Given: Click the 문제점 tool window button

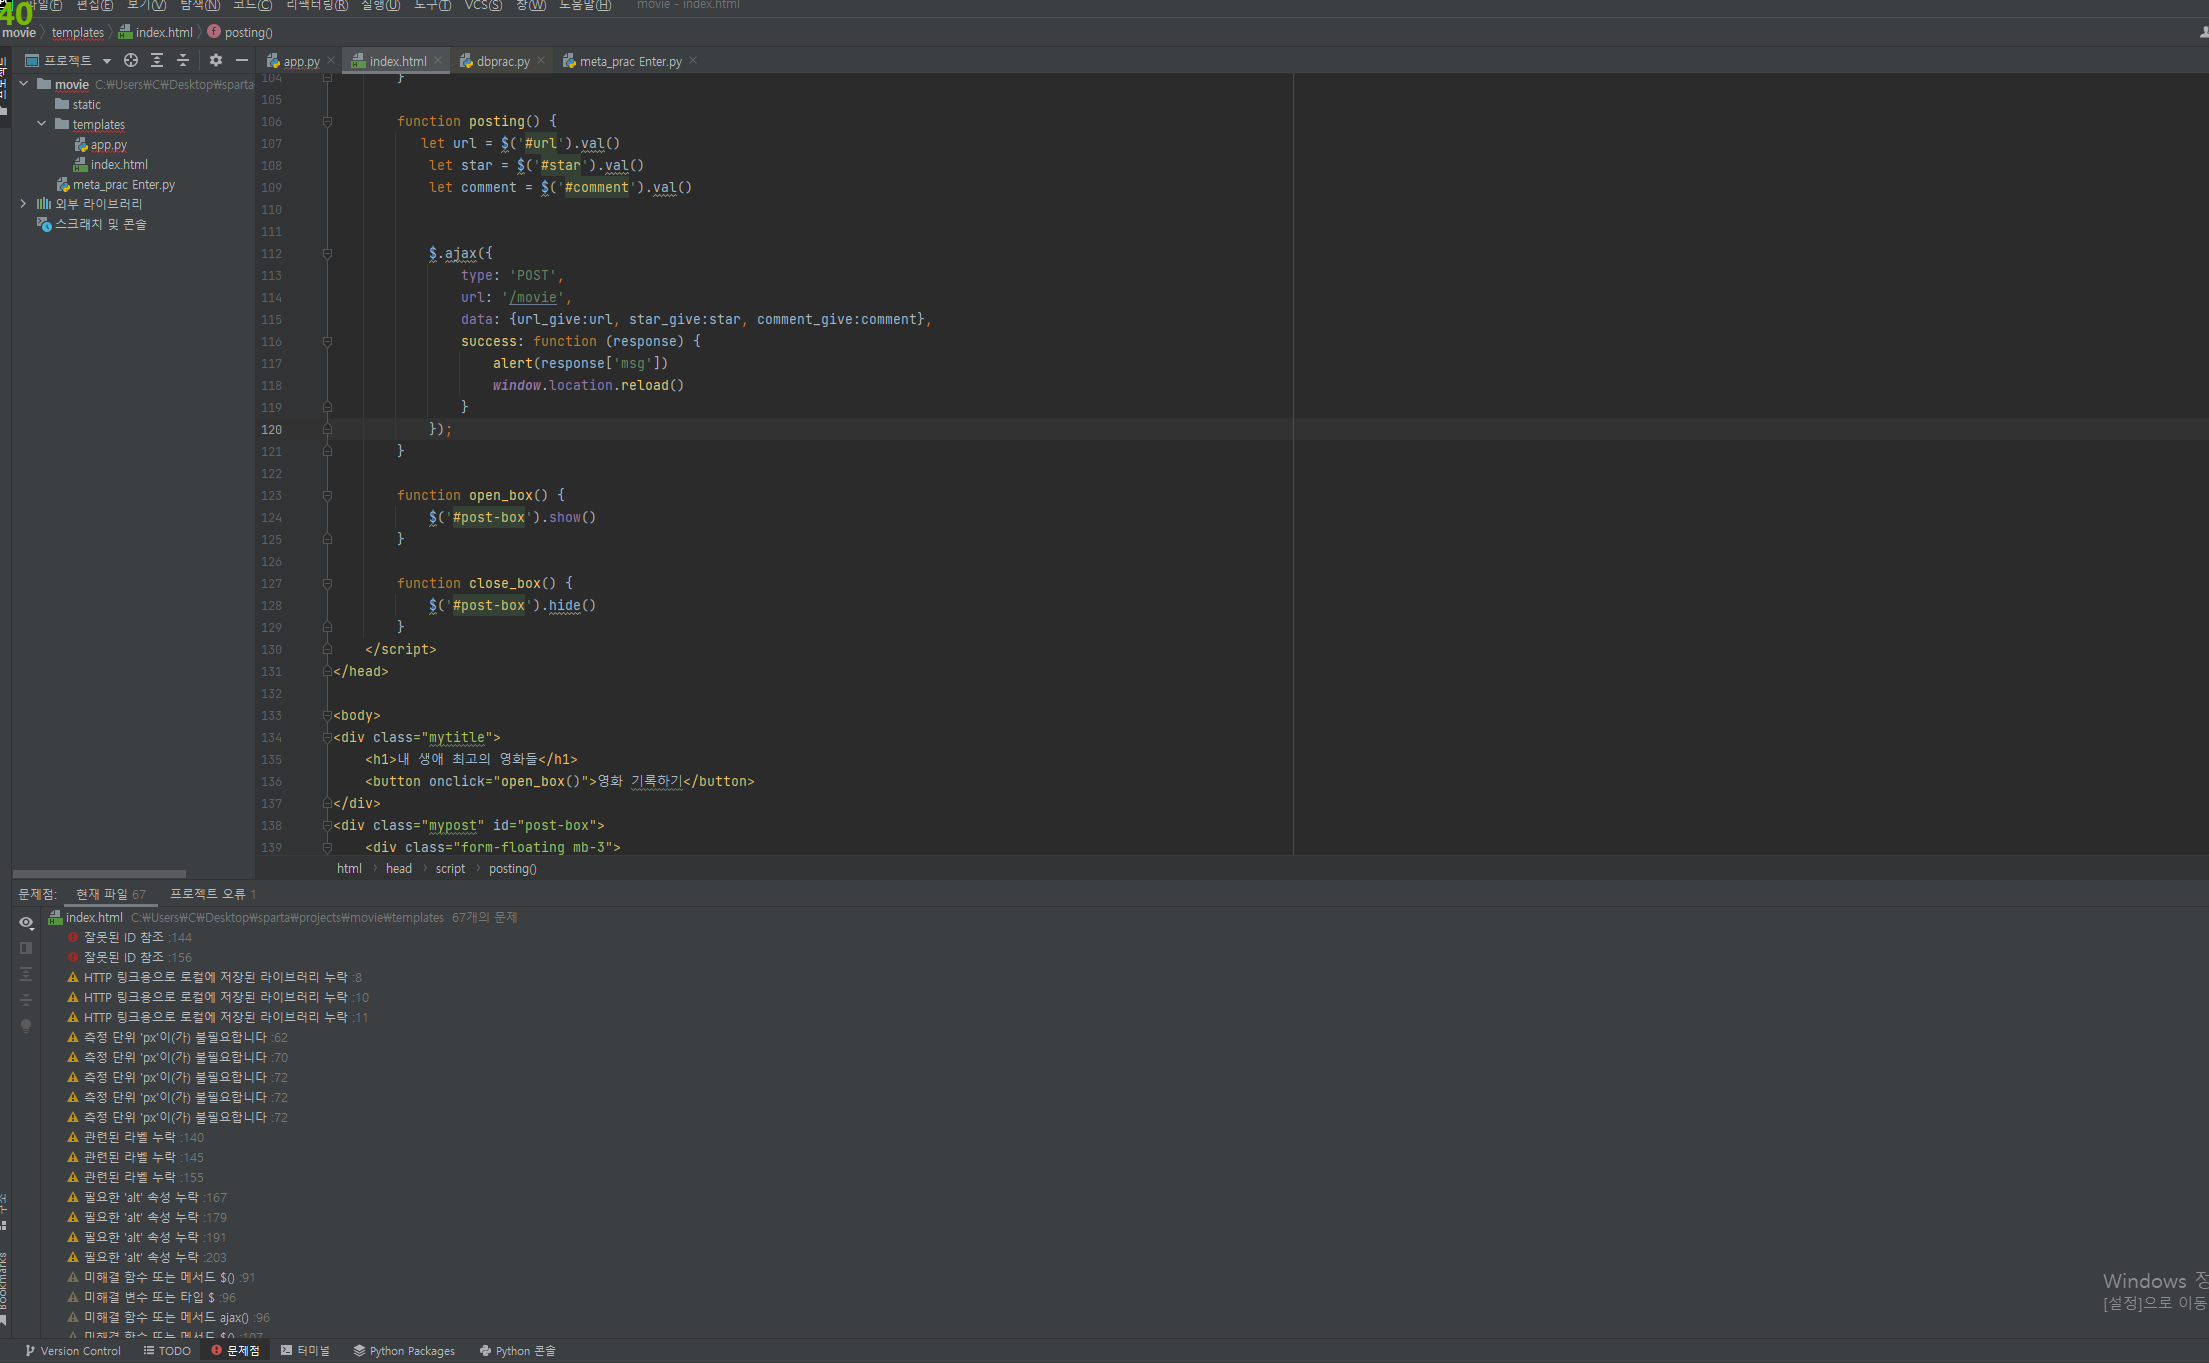Looking at the screenshot, I should [x=235, y=1351].
